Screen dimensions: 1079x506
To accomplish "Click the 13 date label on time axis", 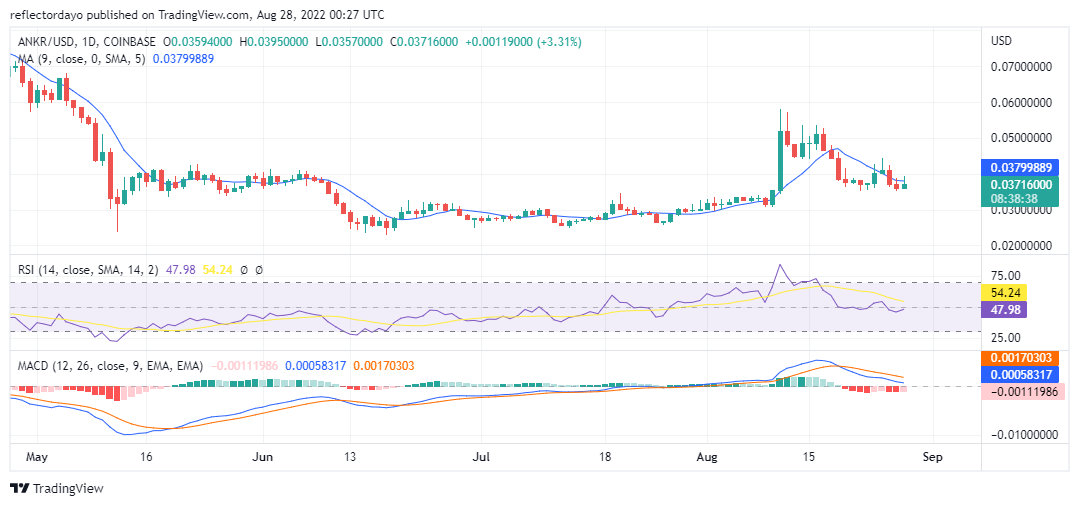I will [351, 456].
